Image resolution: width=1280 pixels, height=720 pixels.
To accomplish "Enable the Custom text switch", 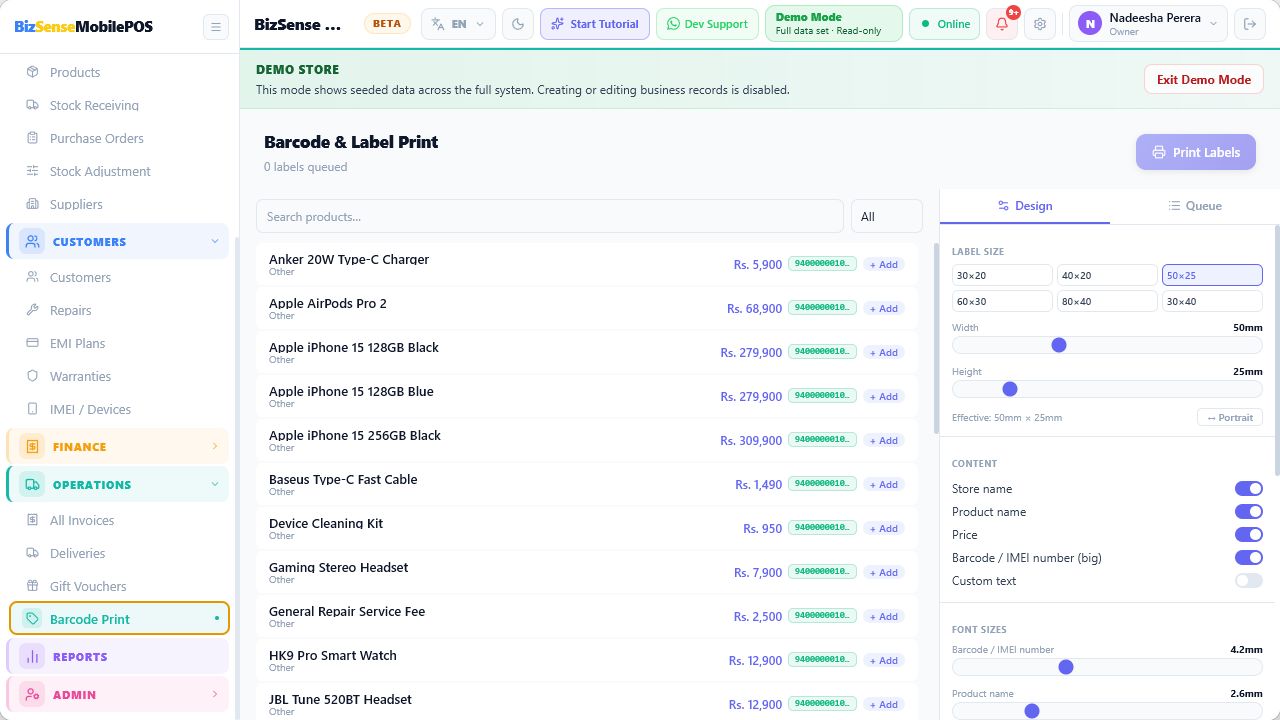I will click(x=1248, y=581).
